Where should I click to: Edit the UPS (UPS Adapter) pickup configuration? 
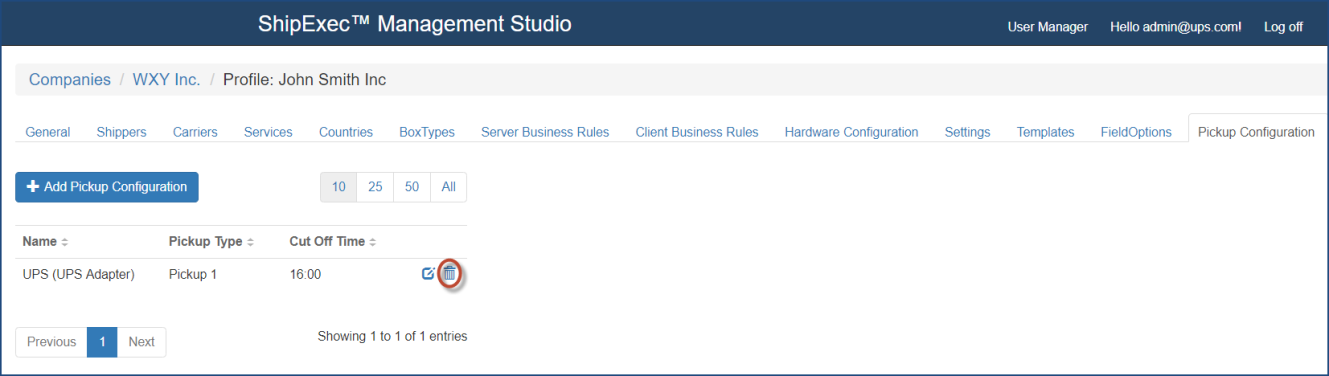tap(428, 273)
